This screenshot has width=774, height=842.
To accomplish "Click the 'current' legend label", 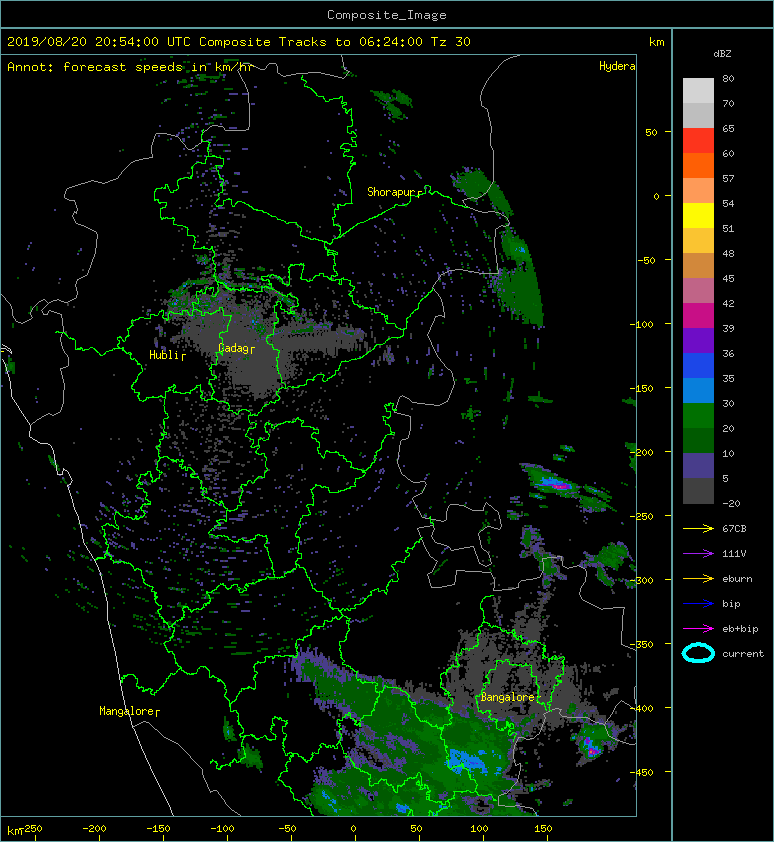I will 743,654.
